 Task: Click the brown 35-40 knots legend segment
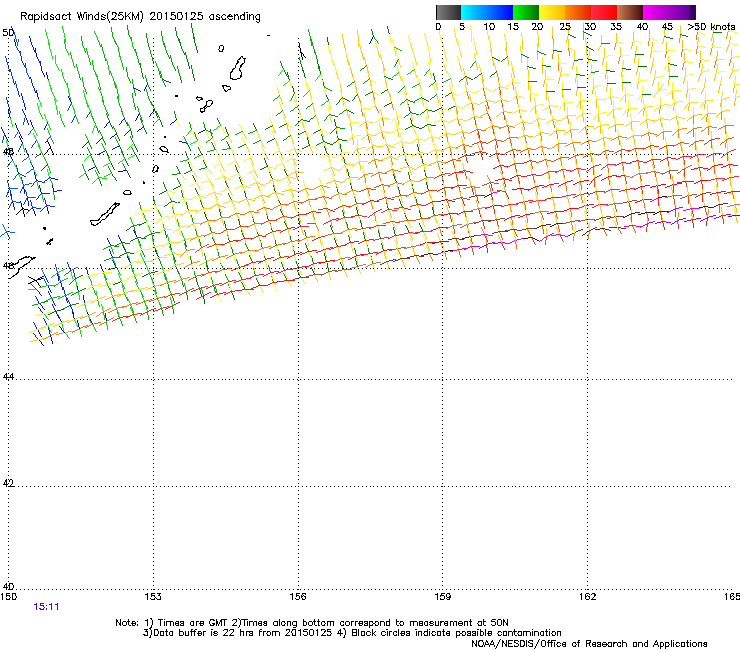630,12
